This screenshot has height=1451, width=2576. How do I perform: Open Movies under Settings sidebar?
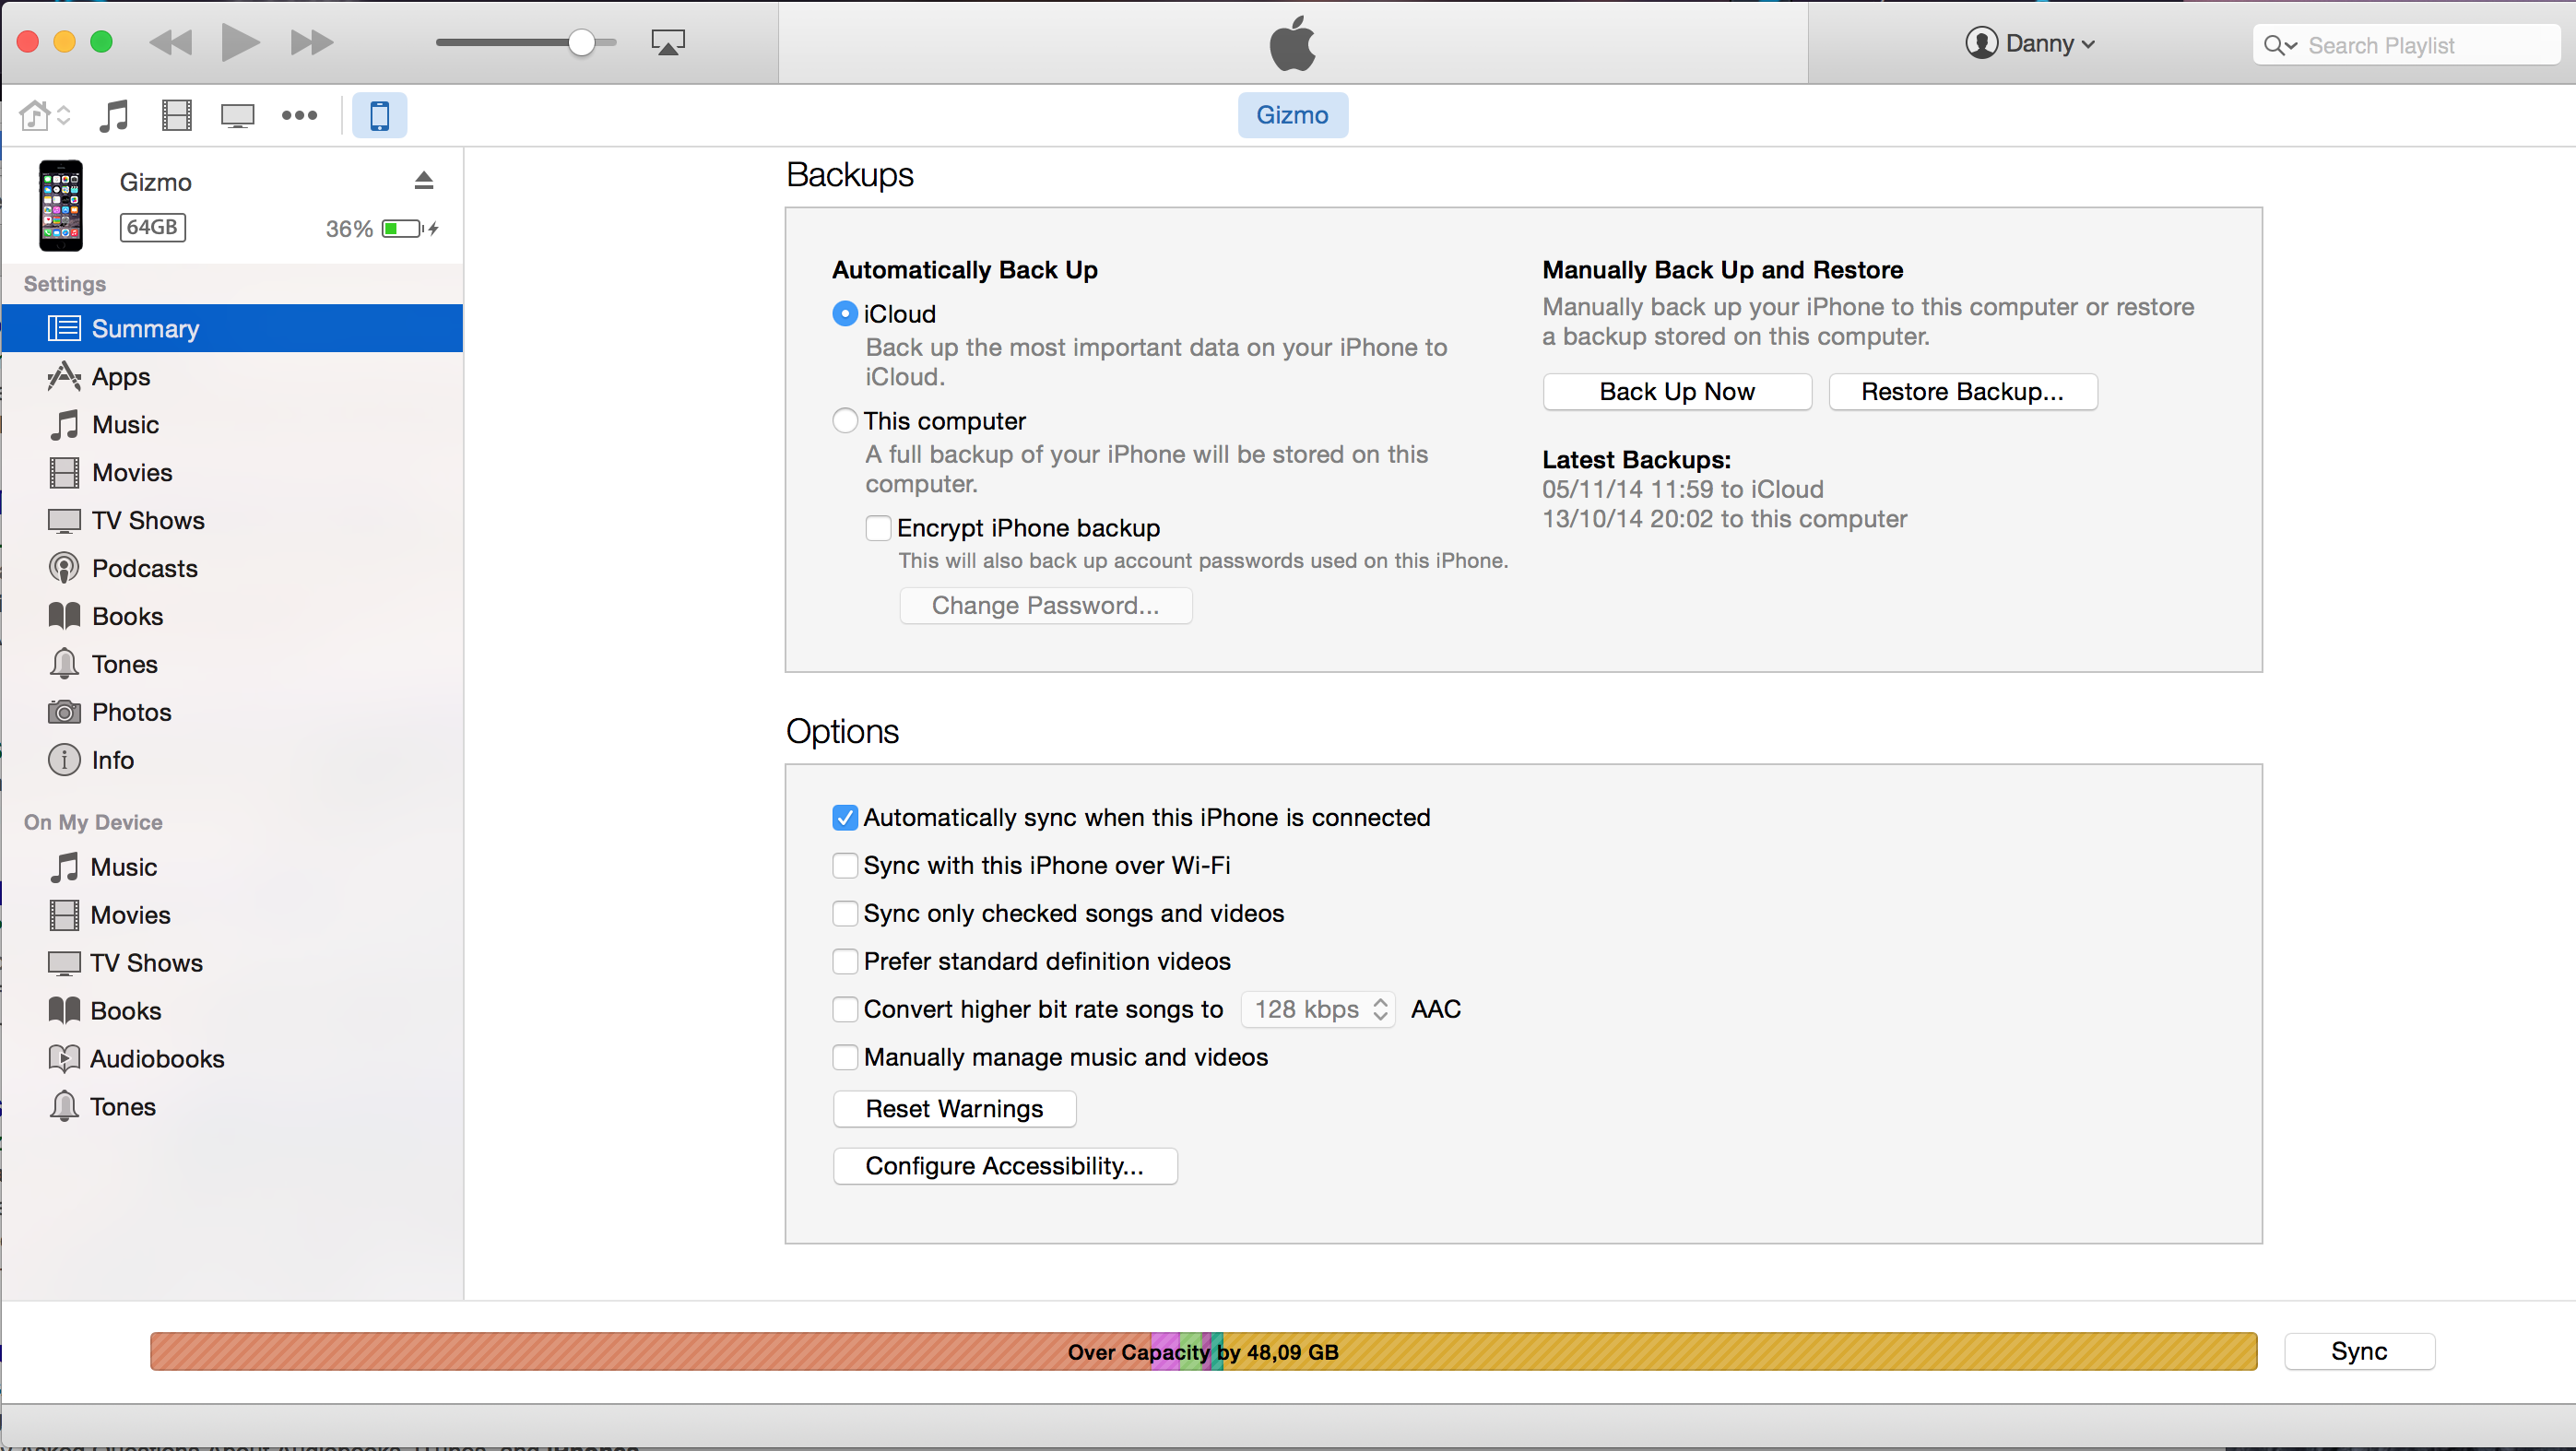point(232,472)
